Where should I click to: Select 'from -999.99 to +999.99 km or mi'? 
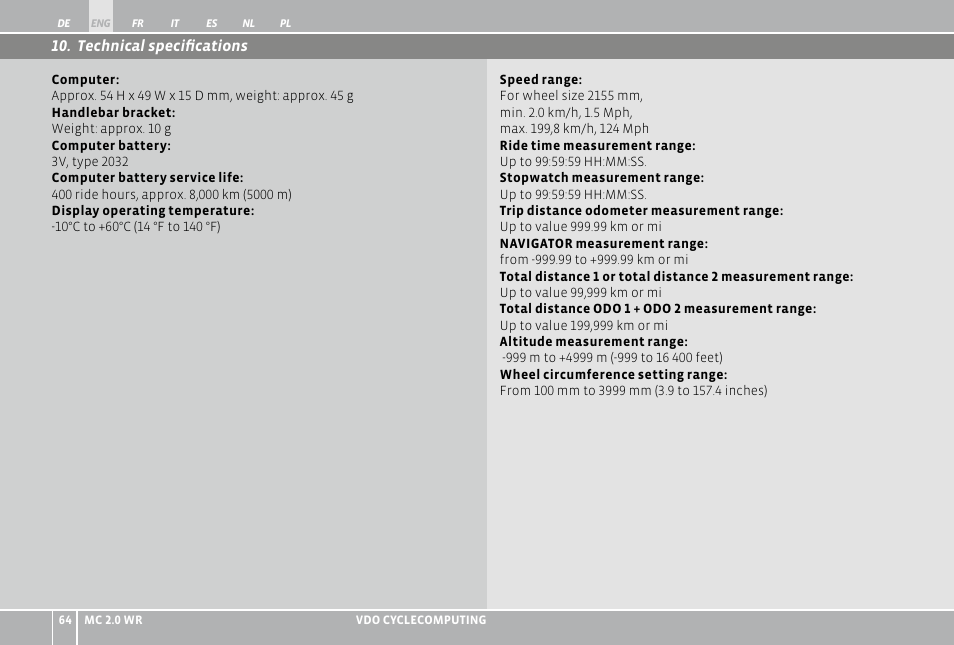click(x=594, y=260)
